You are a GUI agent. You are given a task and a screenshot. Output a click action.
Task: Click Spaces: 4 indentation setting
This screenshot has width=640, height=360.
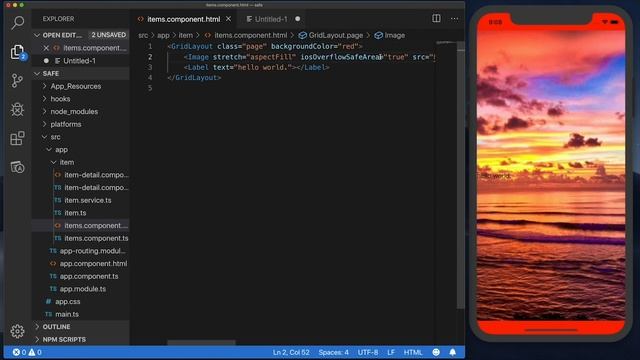(x=333, y=352)
